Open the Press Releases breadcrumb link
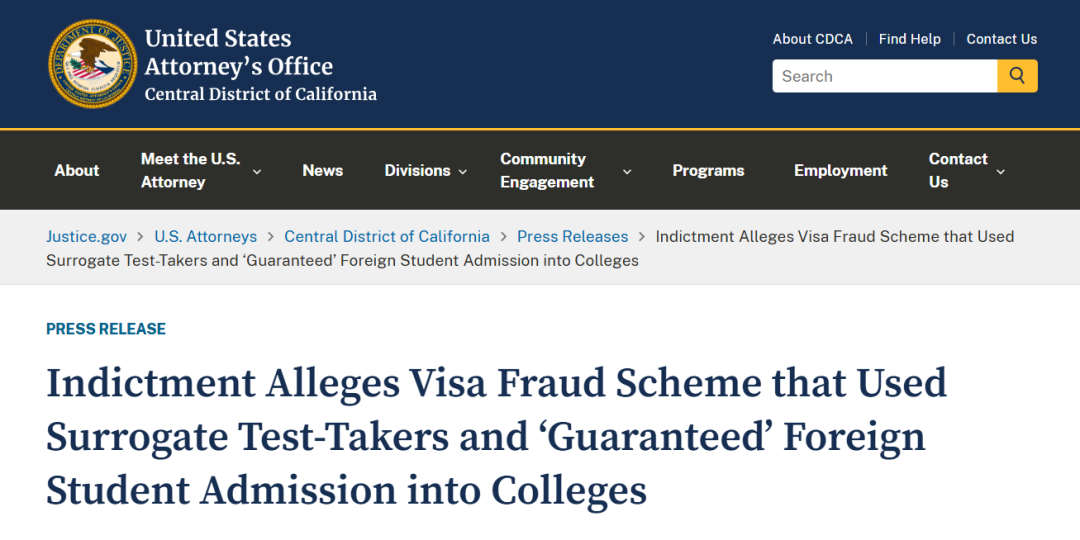Viewport: 1080px width, 540px height. 572,237
